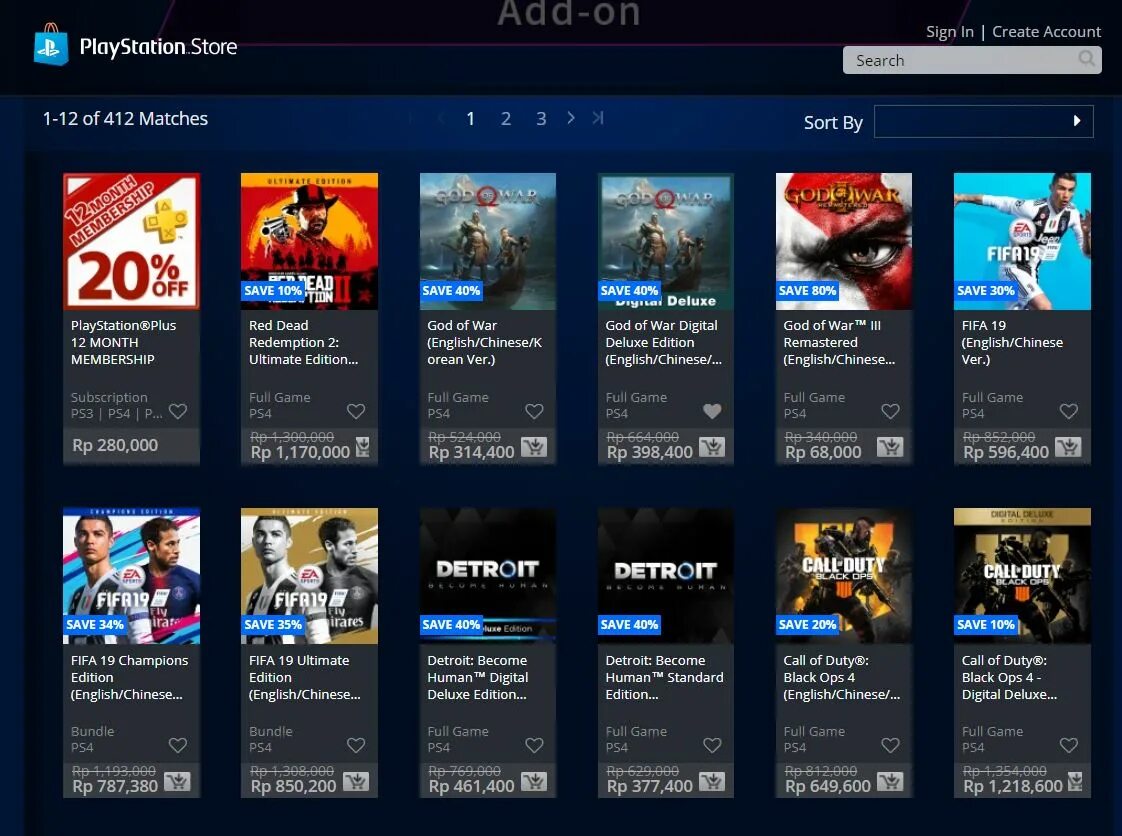Open Black Ops 4 SAVE 20% cover

click(x=844, y=575)
